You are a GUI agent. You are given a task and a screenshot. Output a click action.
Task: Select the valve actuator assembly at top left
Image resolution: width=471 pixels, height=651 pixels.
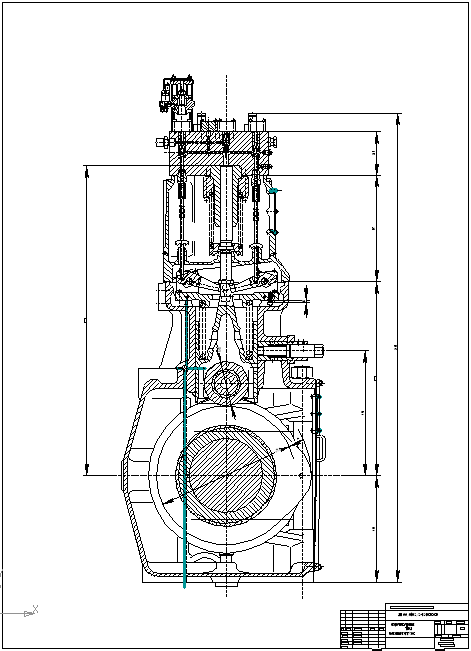pos(177,98)
